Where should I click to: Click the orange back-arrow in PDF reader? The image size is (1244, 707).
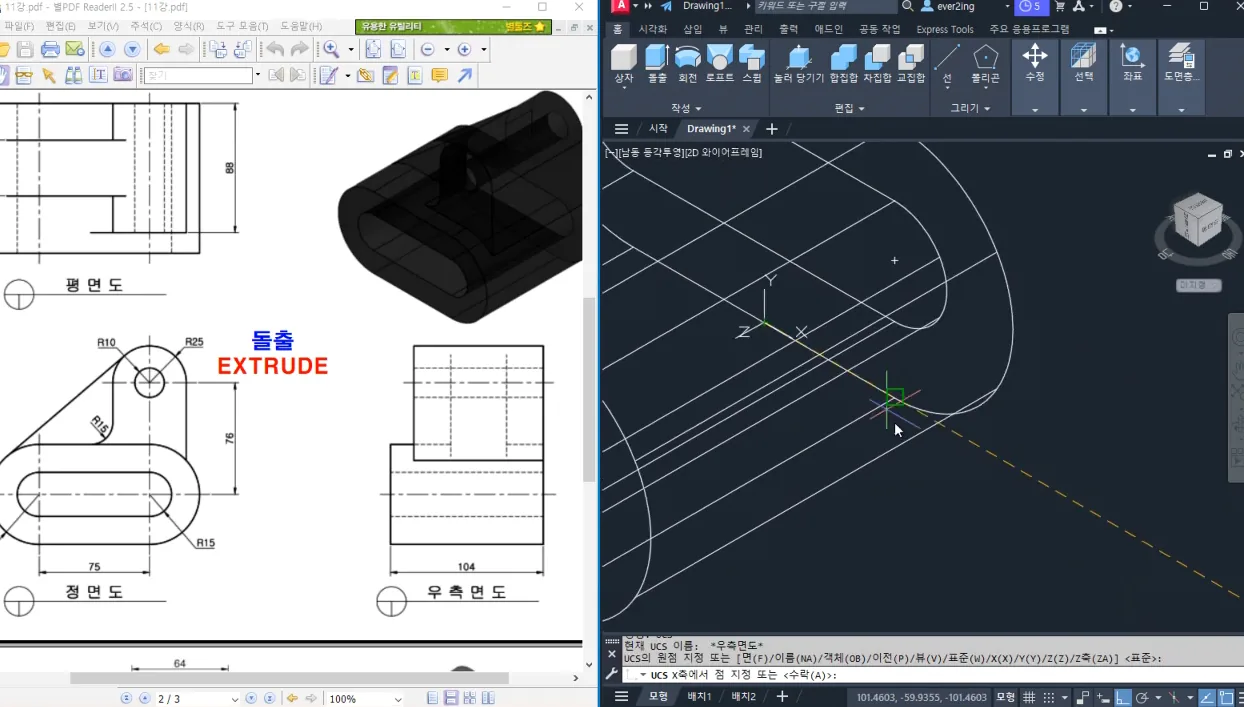coord(161,49)
